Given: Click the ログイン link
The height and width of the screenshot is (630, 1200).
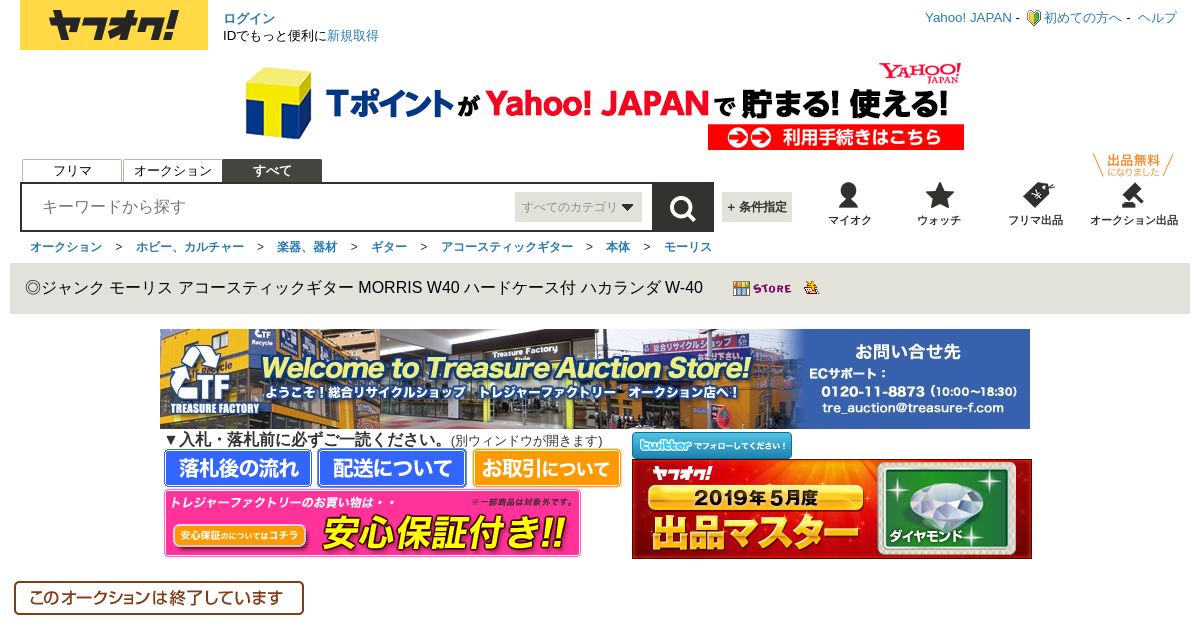Looking at the screenshot, I should point(249,18).
